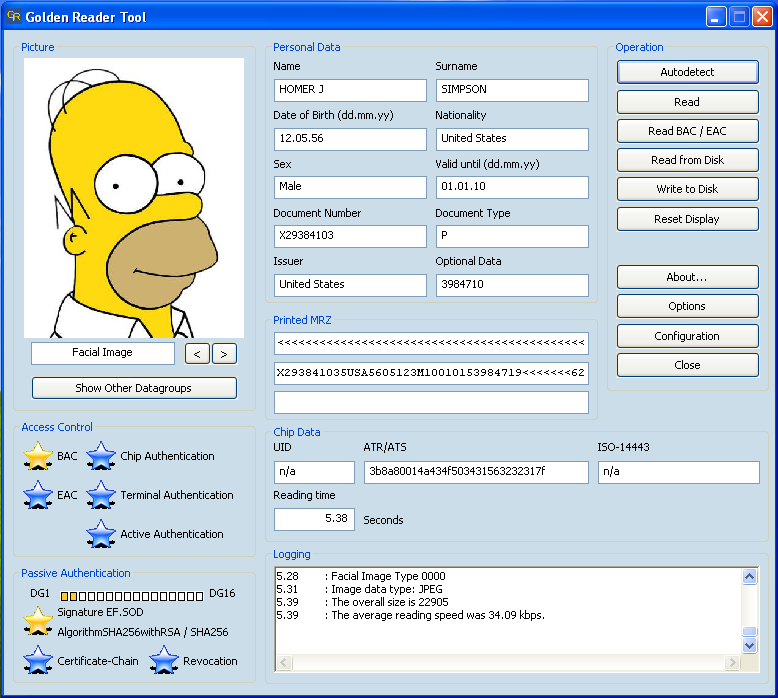Click the Document Type field
The image size is (778, 698).
pyautogui.click(x=512, y=236)
